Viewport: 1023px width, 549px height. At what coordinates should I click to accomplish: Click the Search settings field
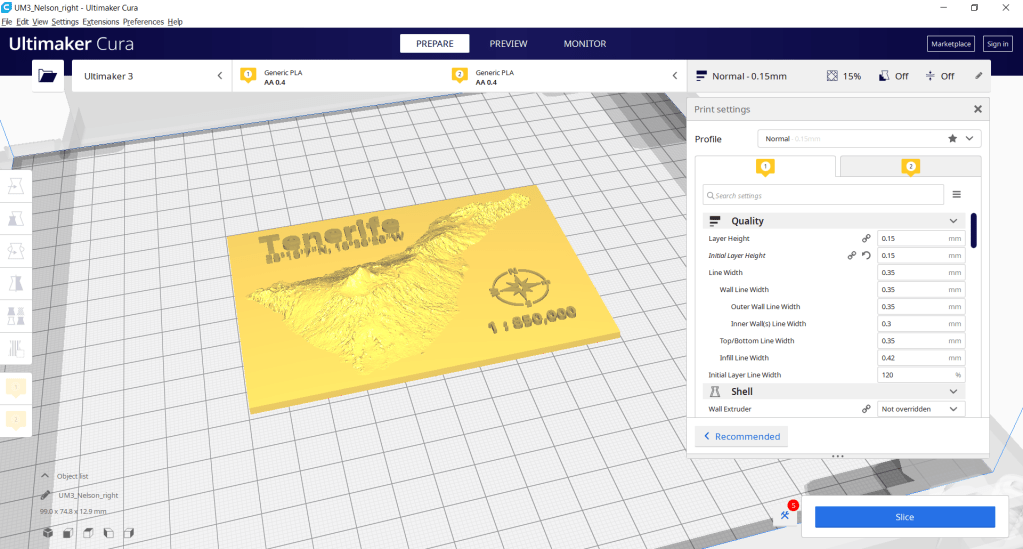823,195
